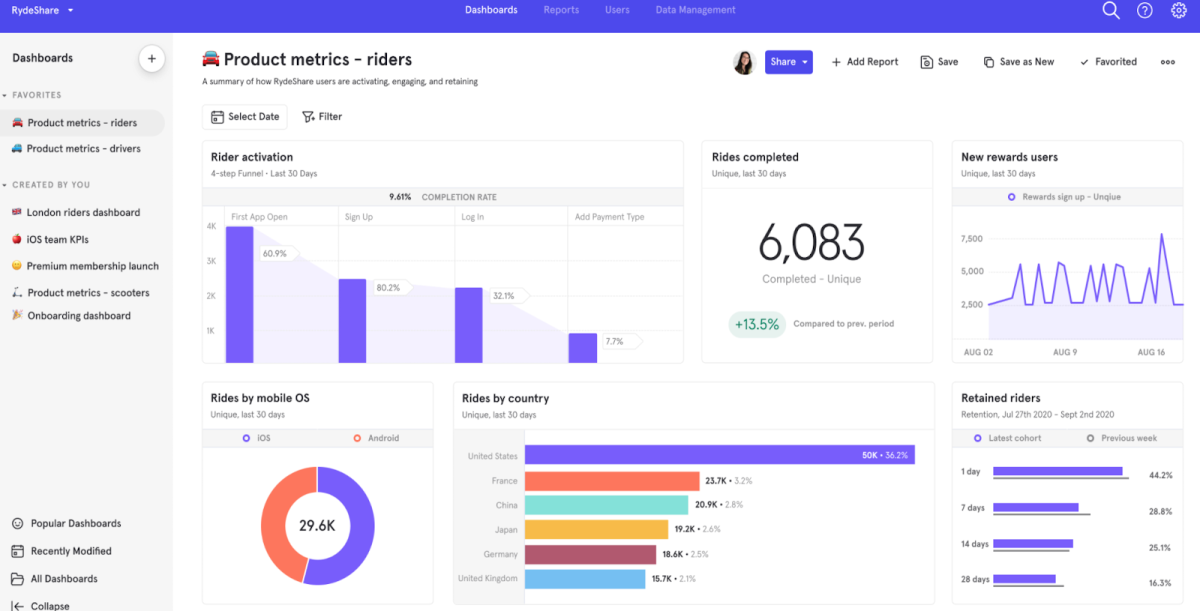Screen dimensions: 1200x611
Task: Select Product metrics - riders dashboard
Action: [83, 123]
